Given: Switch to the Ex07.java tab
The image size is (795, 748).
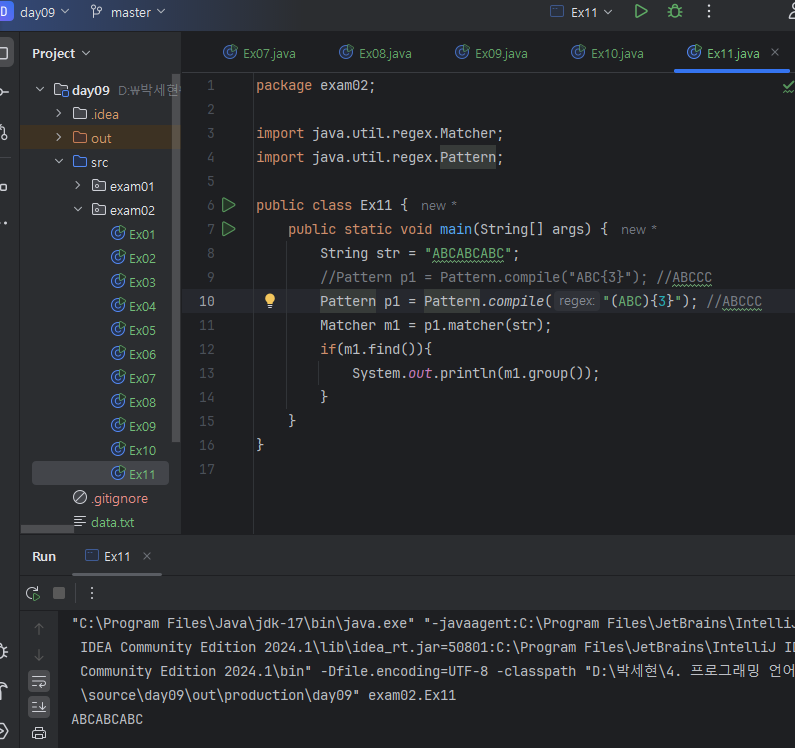Looking at the screenshot, I should click(x=259, y=53).
